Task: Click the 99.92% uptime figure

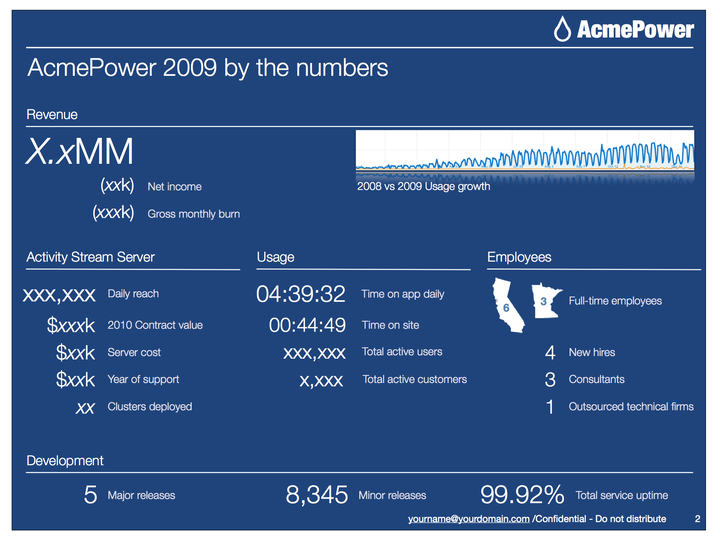Action: point(522,495)
